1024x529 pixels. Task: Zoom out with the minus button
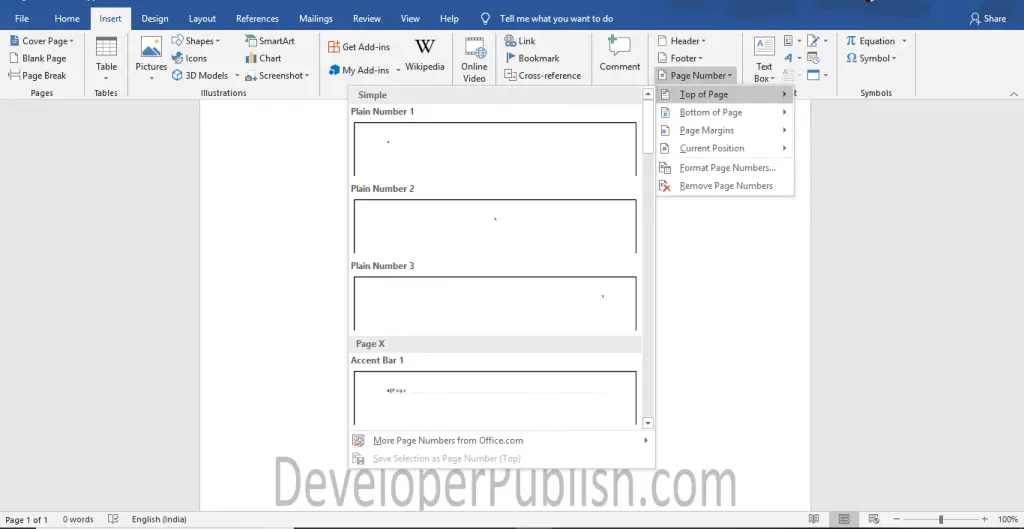pos(896,519)
